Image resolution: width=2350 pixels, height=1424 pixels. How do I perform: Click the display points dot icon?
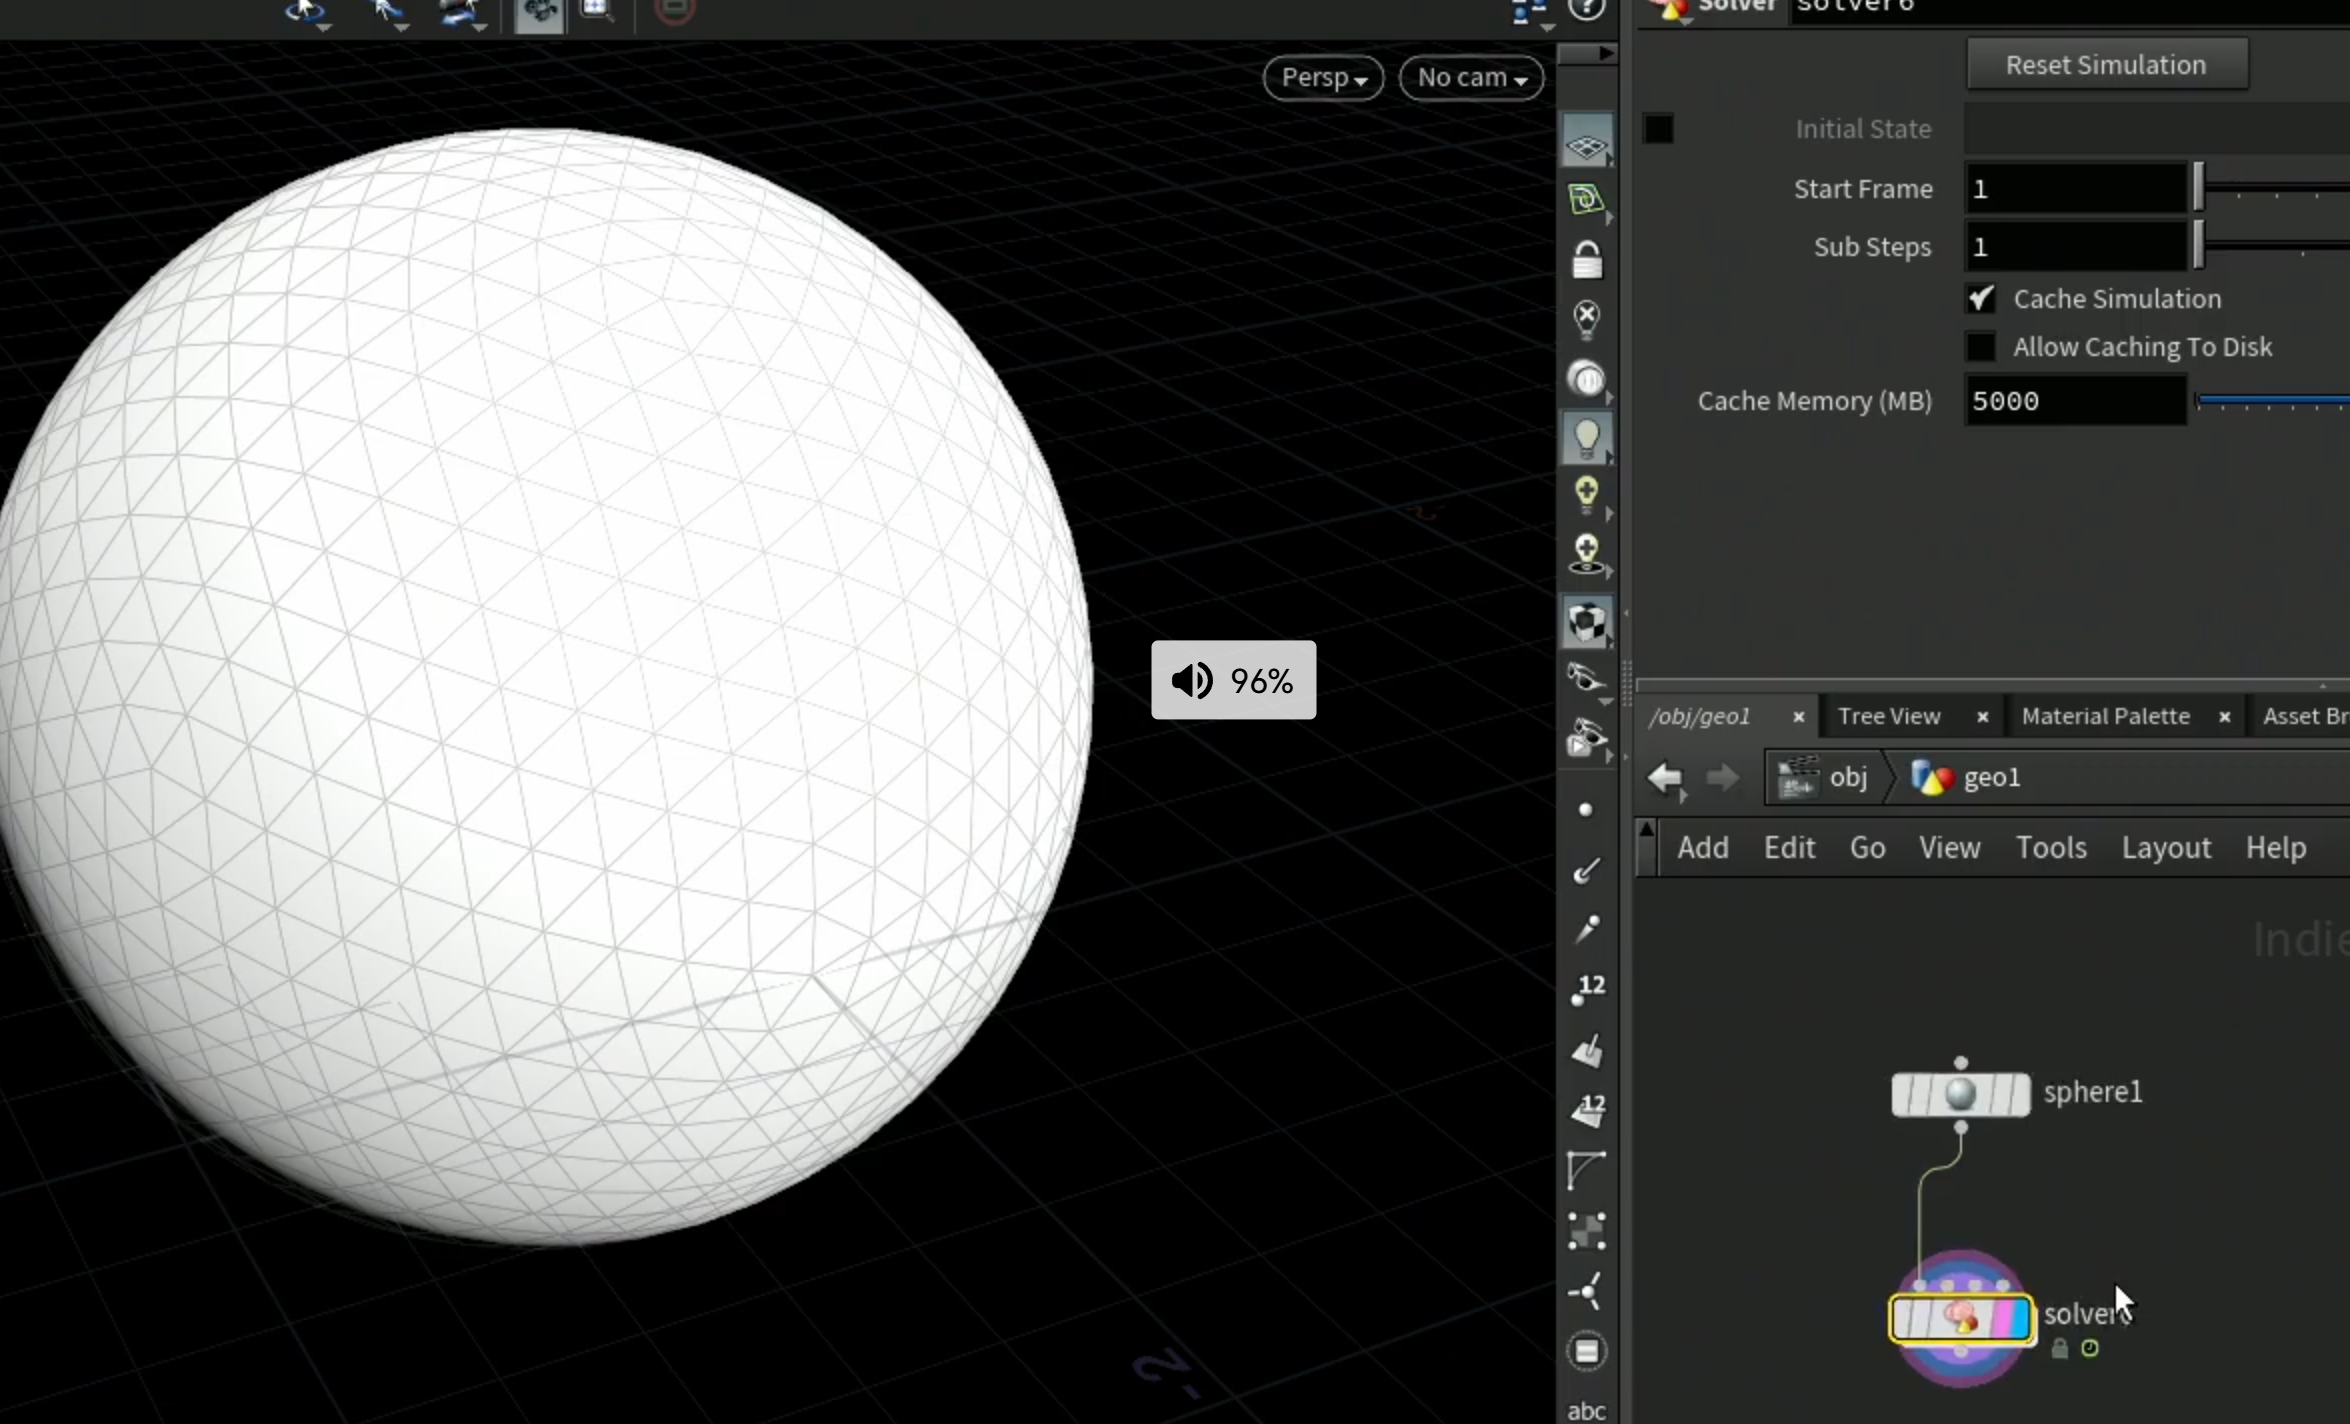1585,810
